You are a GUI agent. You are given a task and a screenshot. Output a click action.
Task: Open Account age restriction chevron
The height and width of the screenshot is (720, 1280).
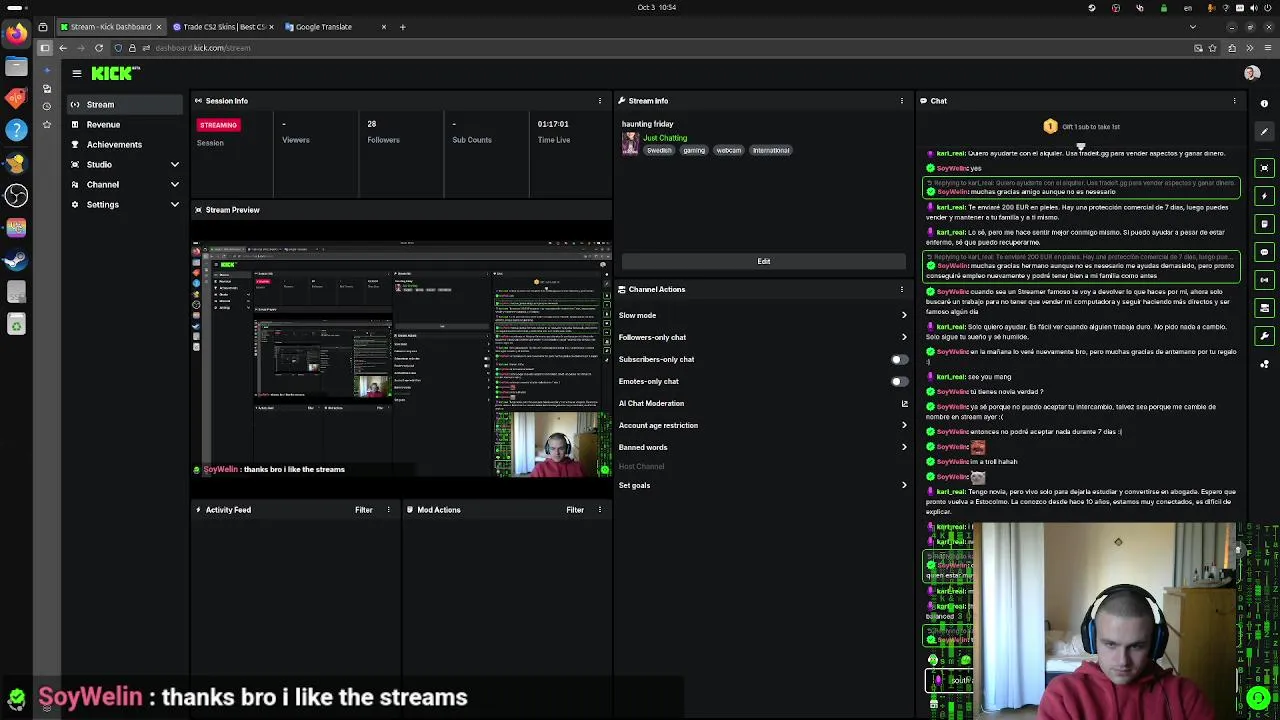[904, 426]
